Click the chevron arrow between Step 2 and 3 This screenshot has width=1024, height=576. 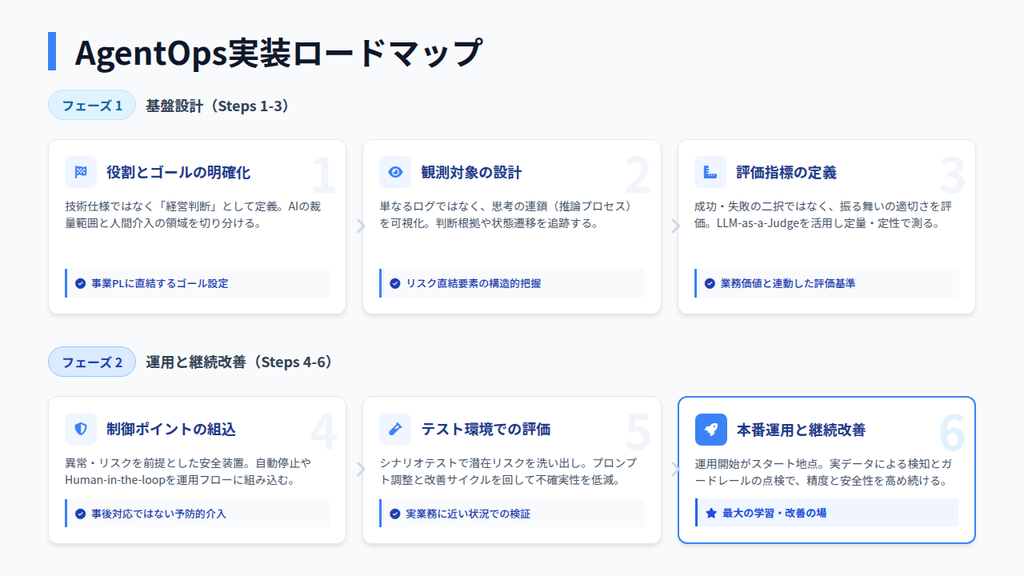pyautogui.click(x=675, y=225)
